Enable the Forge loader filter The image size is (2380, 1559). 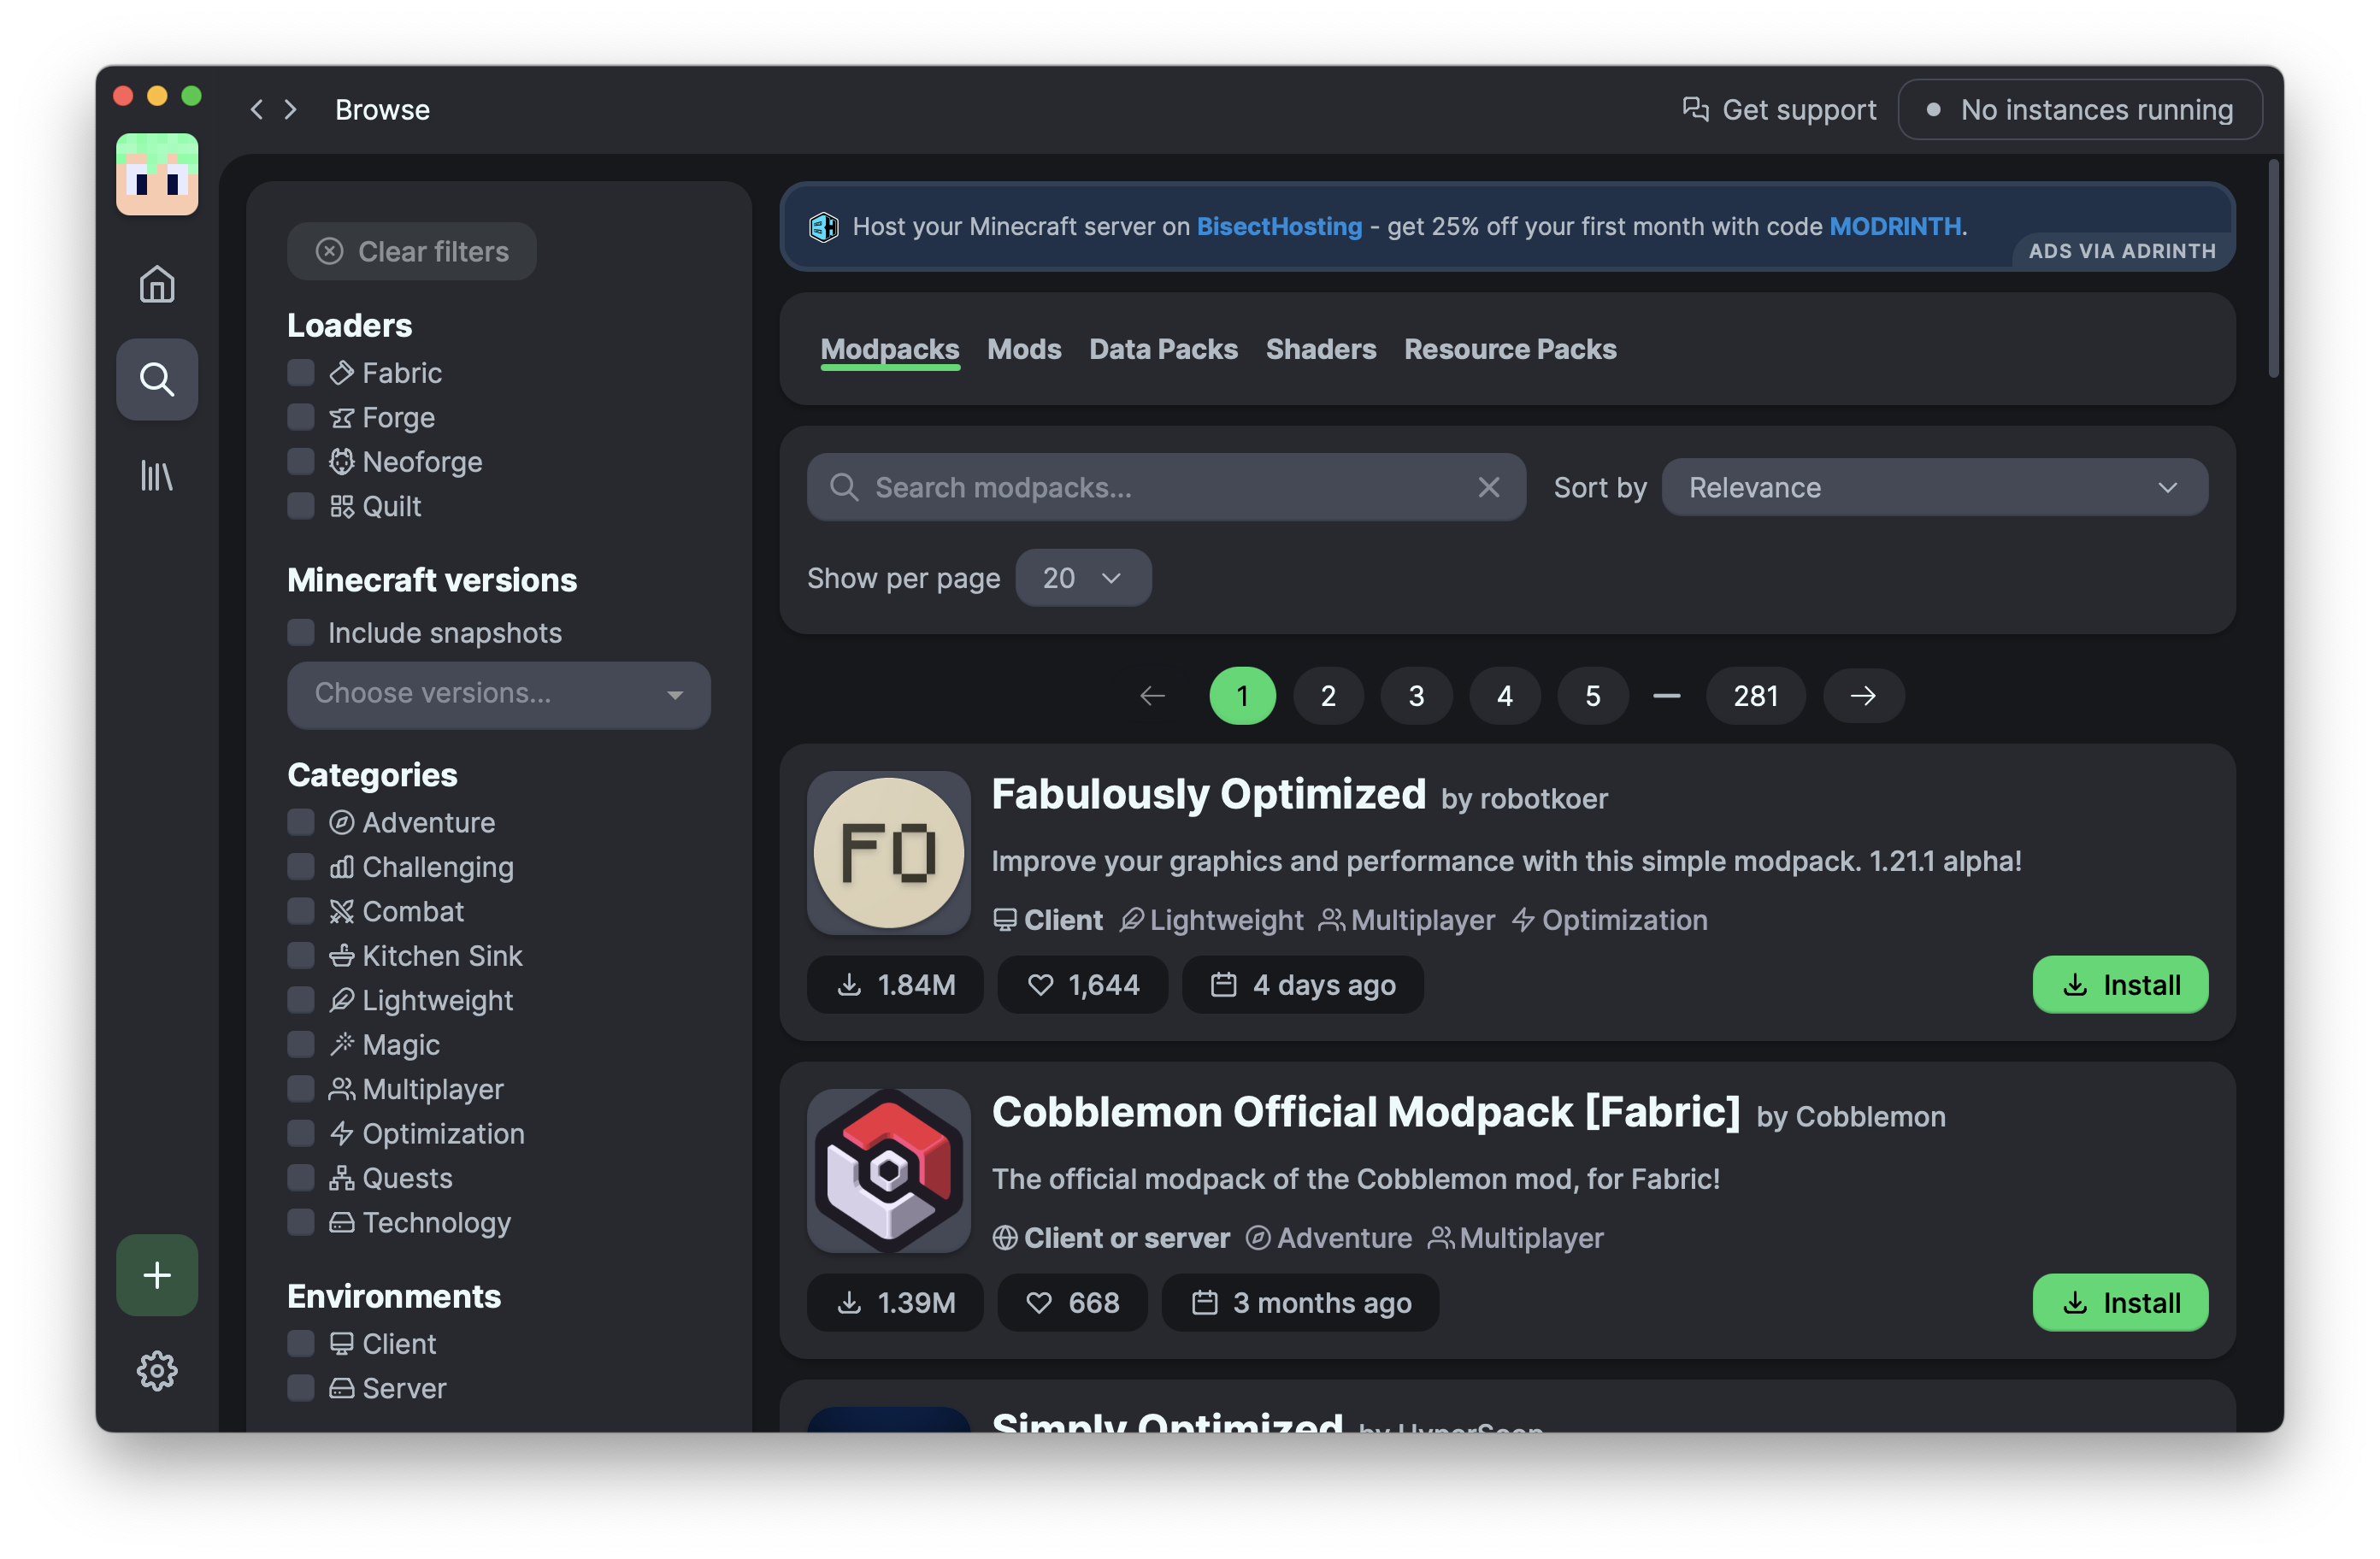pyautogui.click(x=301, y=417)
